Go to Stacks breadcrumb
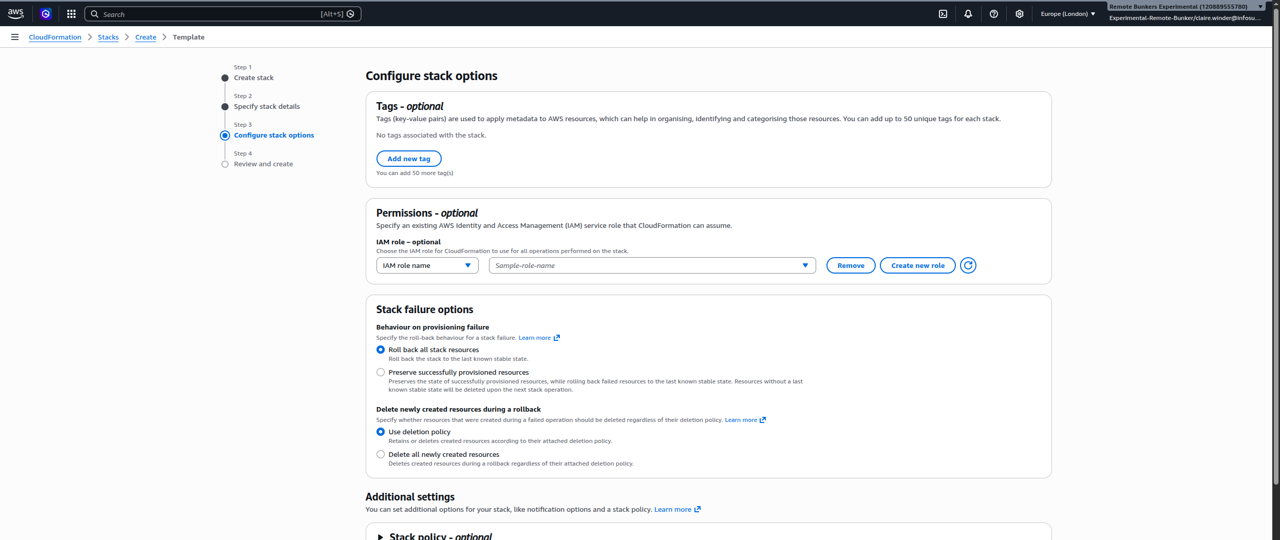 [x=108, y=37]
